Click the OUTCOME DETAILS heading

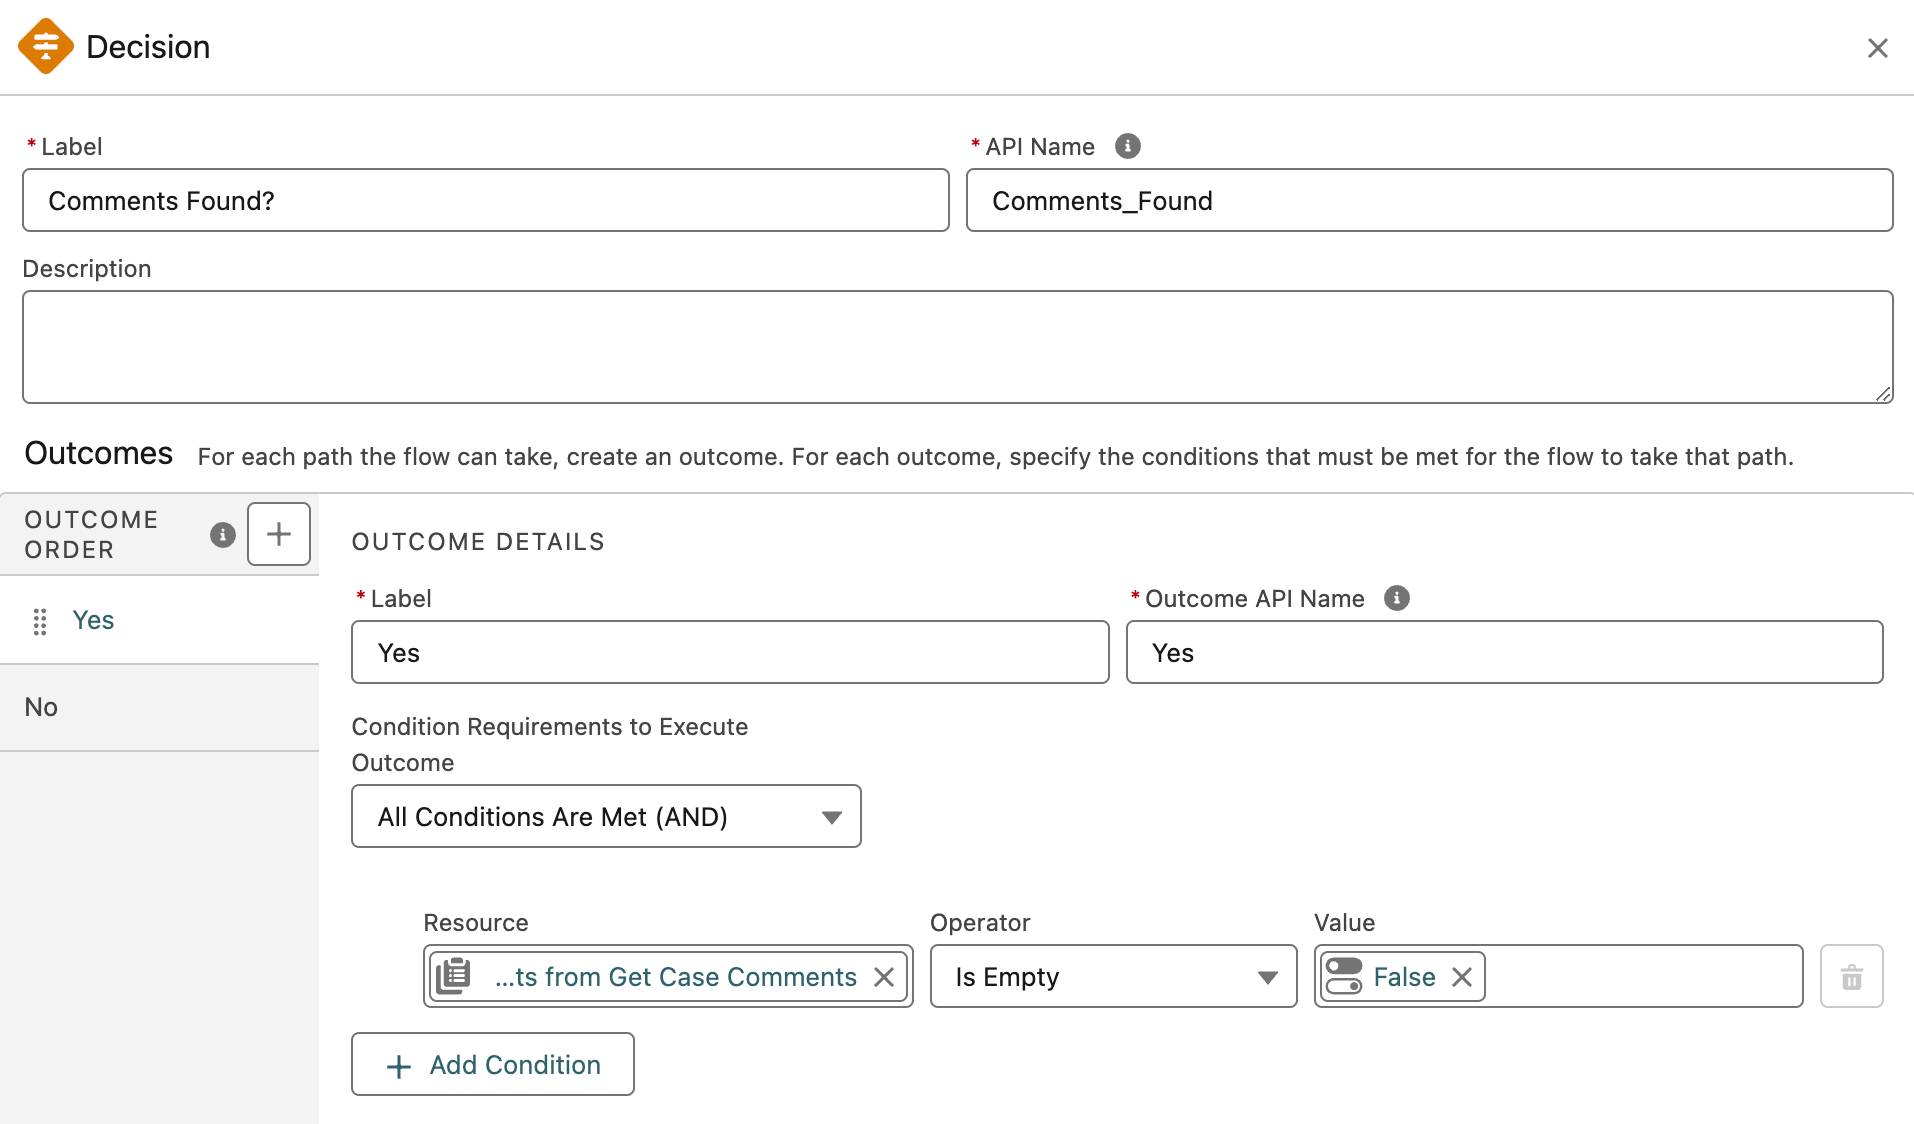tap(478, 542)
